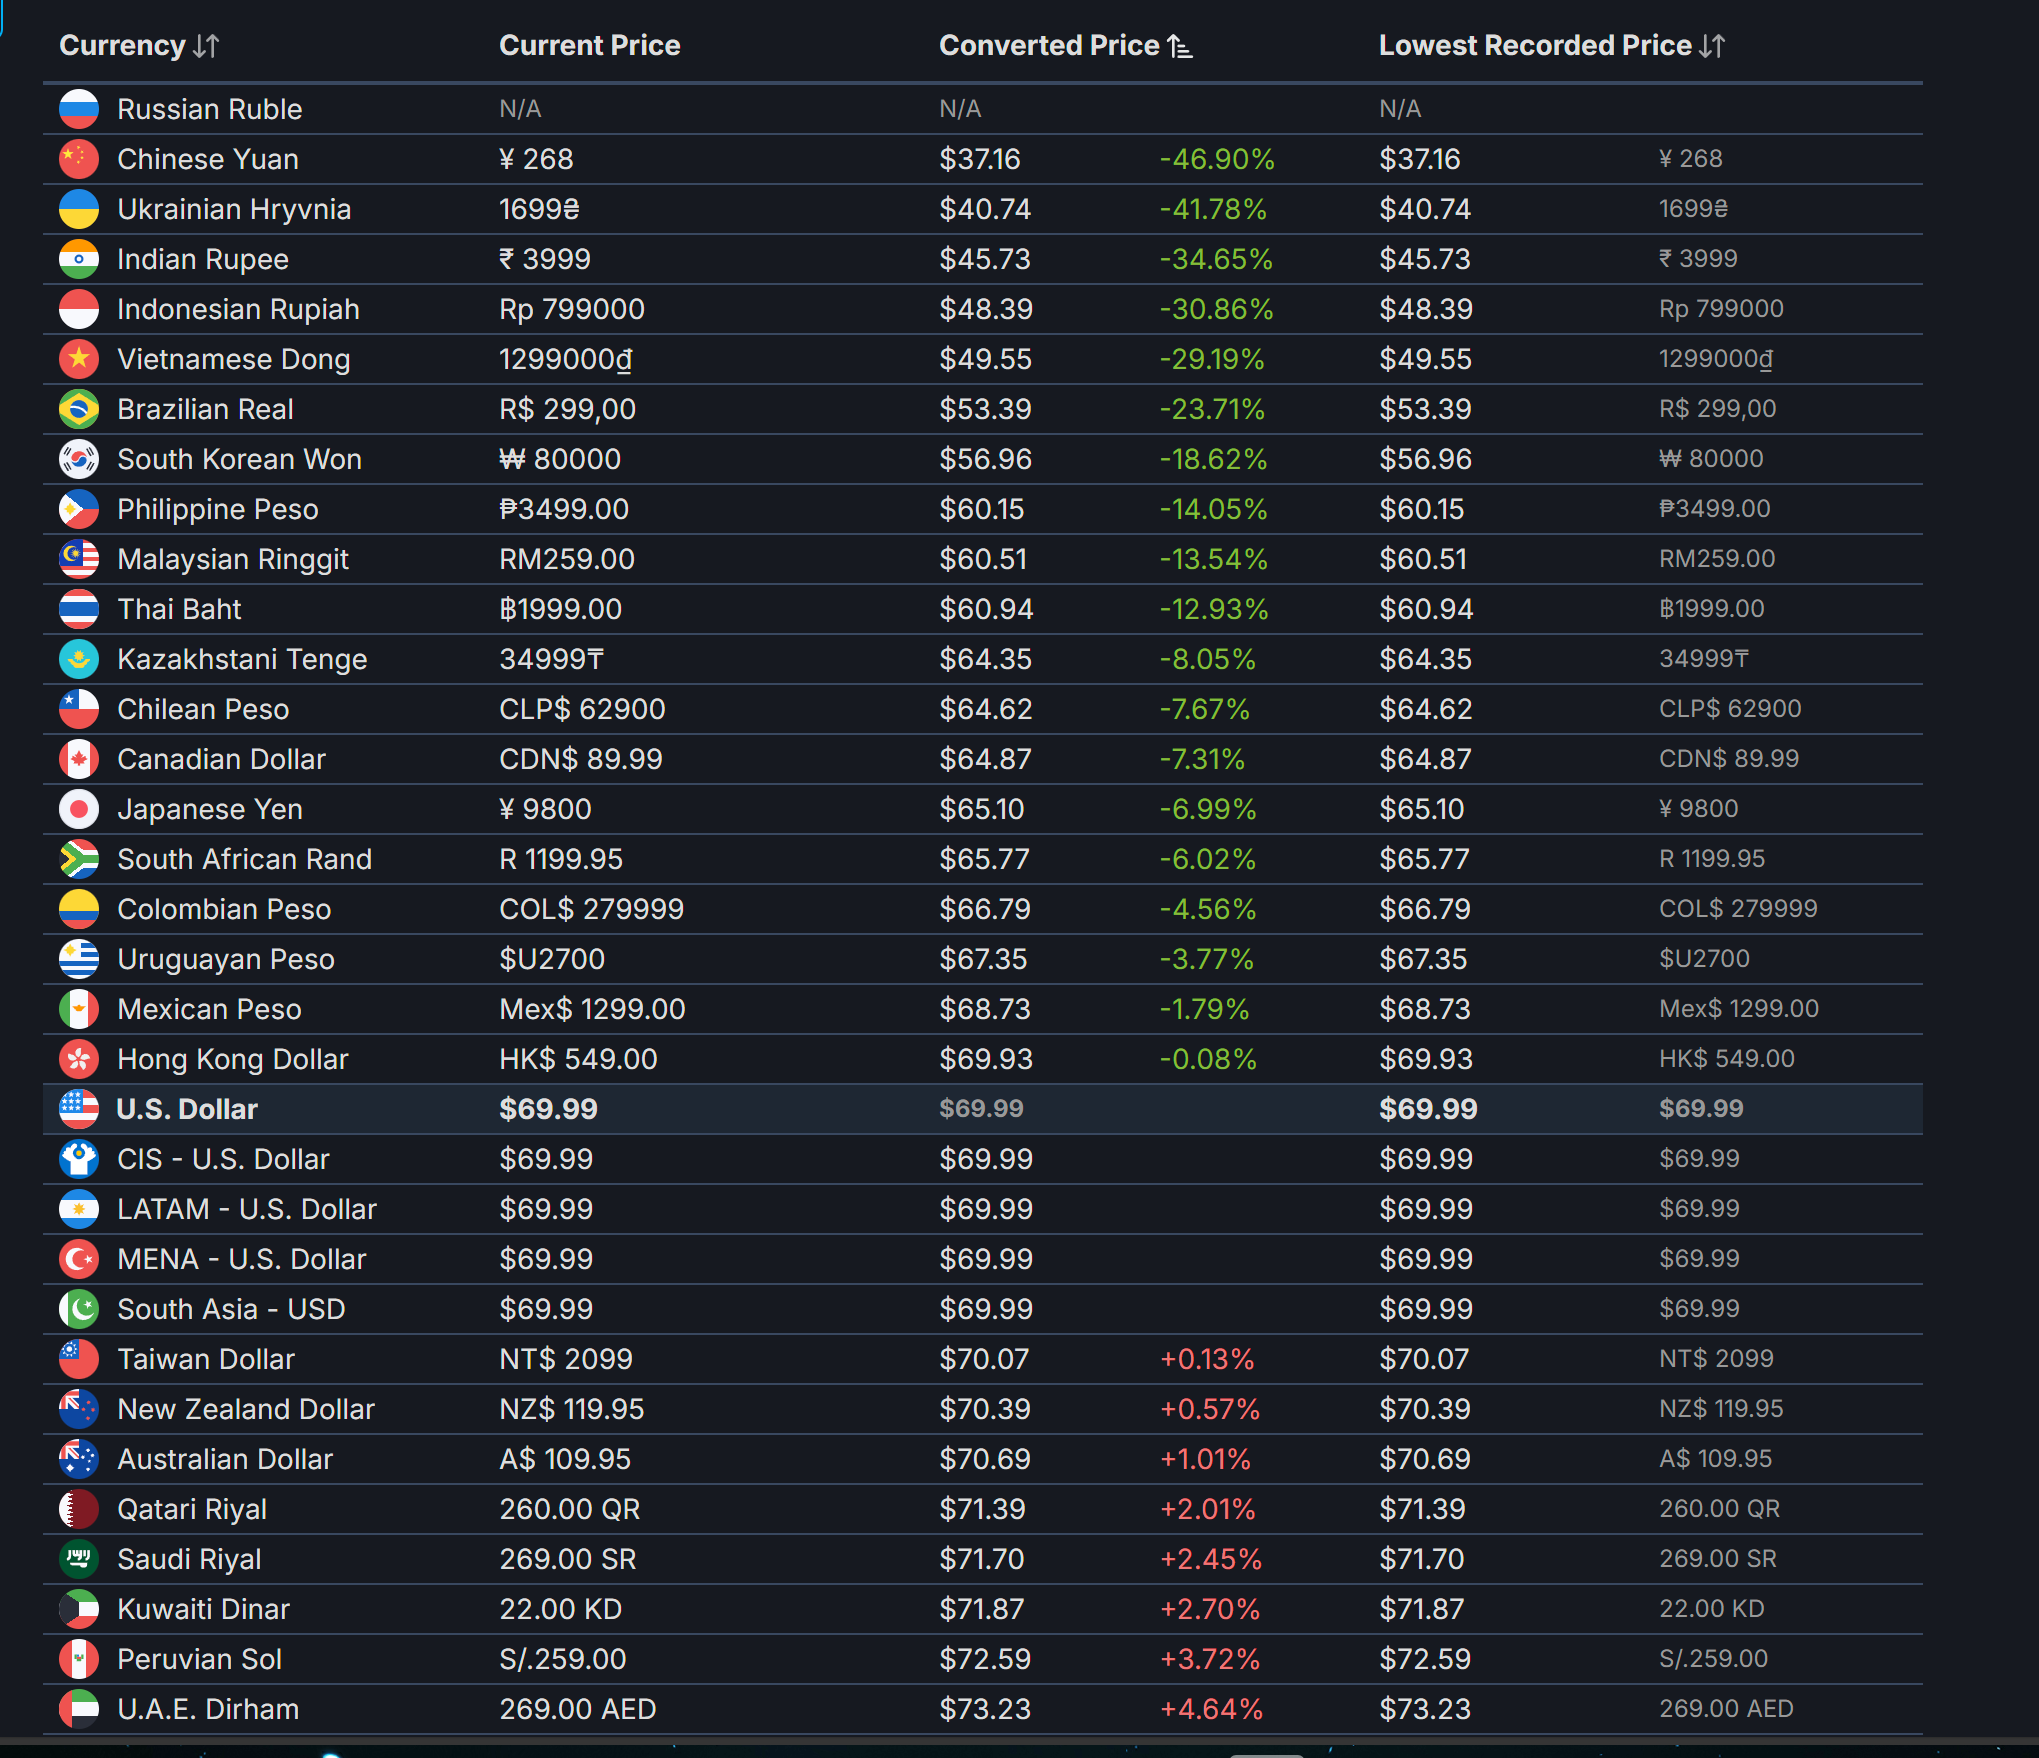This screenshot has width=2039, height=1758.
Task: Click the South African Rand flag icon
Action: coord(79,859)
